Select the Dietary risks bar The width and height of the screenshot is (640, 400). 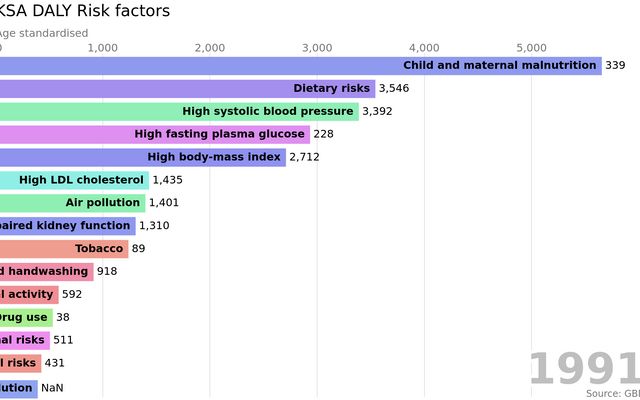[187, 89]
